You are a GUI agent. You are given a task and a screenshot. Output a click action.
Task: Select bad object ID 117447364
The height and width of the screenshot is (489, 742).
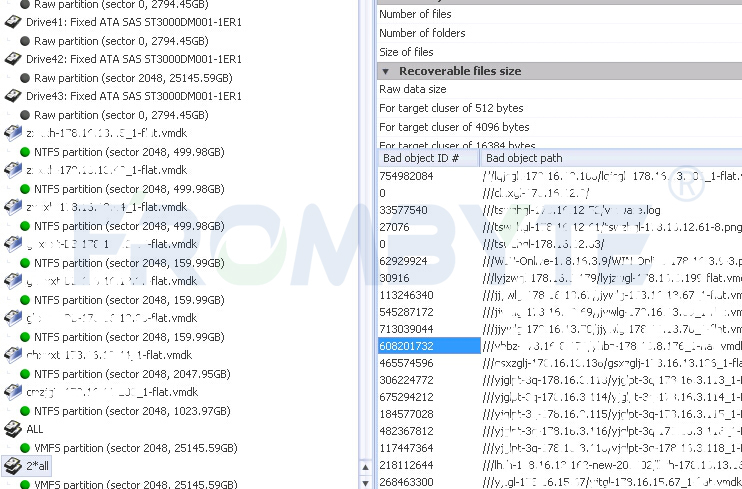tap(406, 449)
